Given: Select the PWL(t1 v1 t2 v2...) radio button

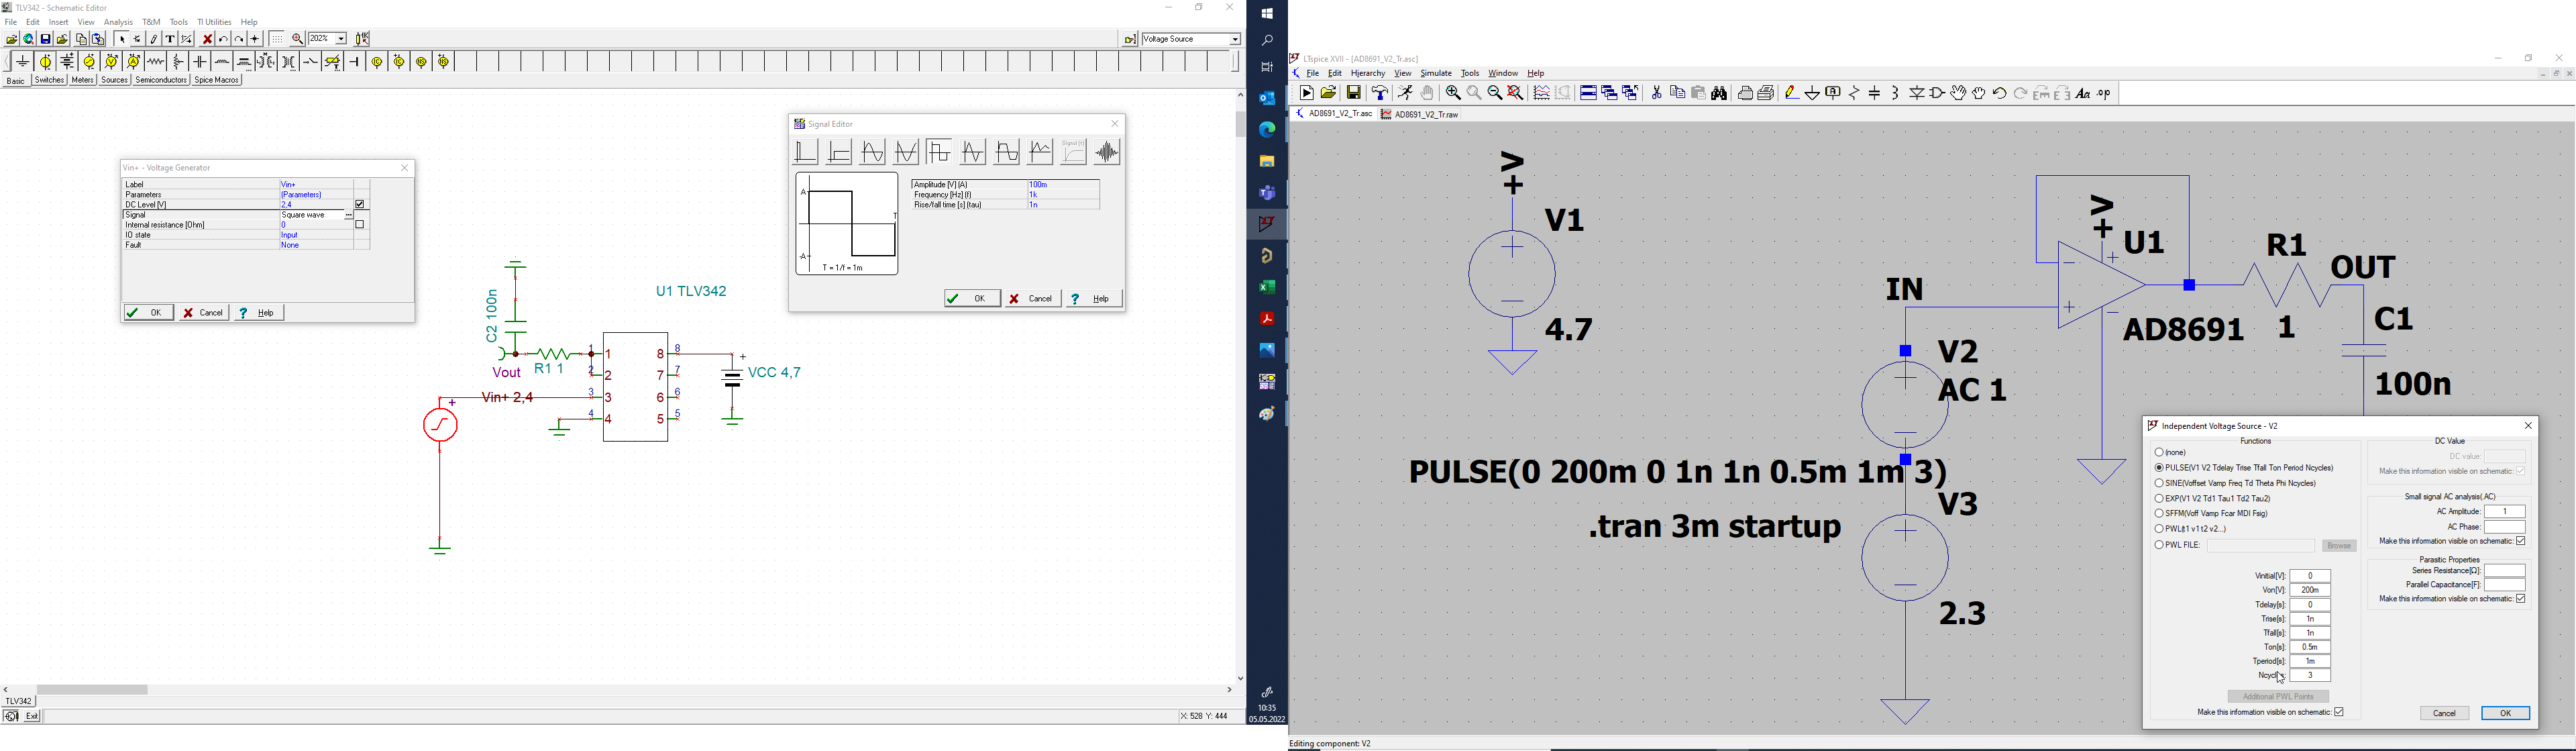Looking at the screenshot, I should (2159, 529).
